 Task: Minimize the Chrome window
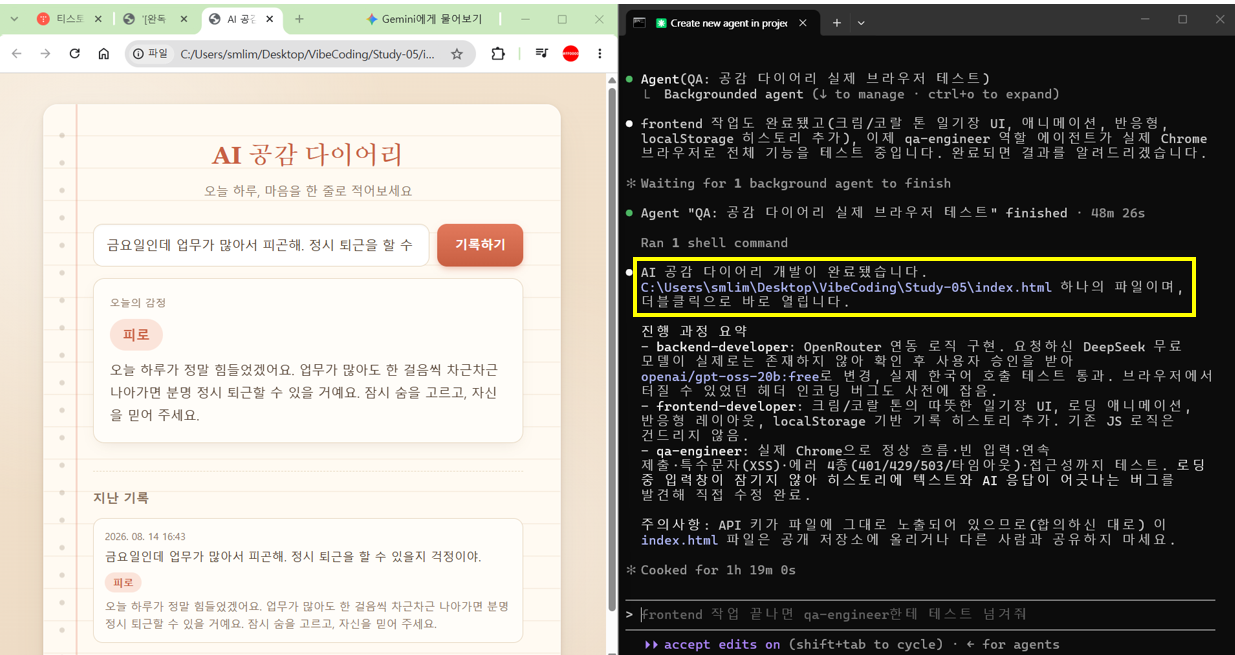527,19
